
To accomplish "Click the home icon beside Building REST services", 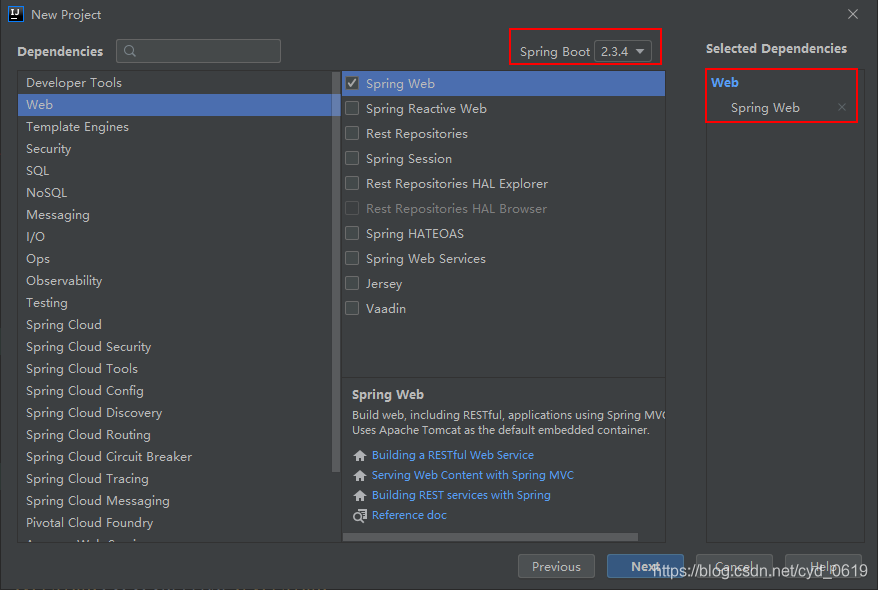I will coord(359,495).
